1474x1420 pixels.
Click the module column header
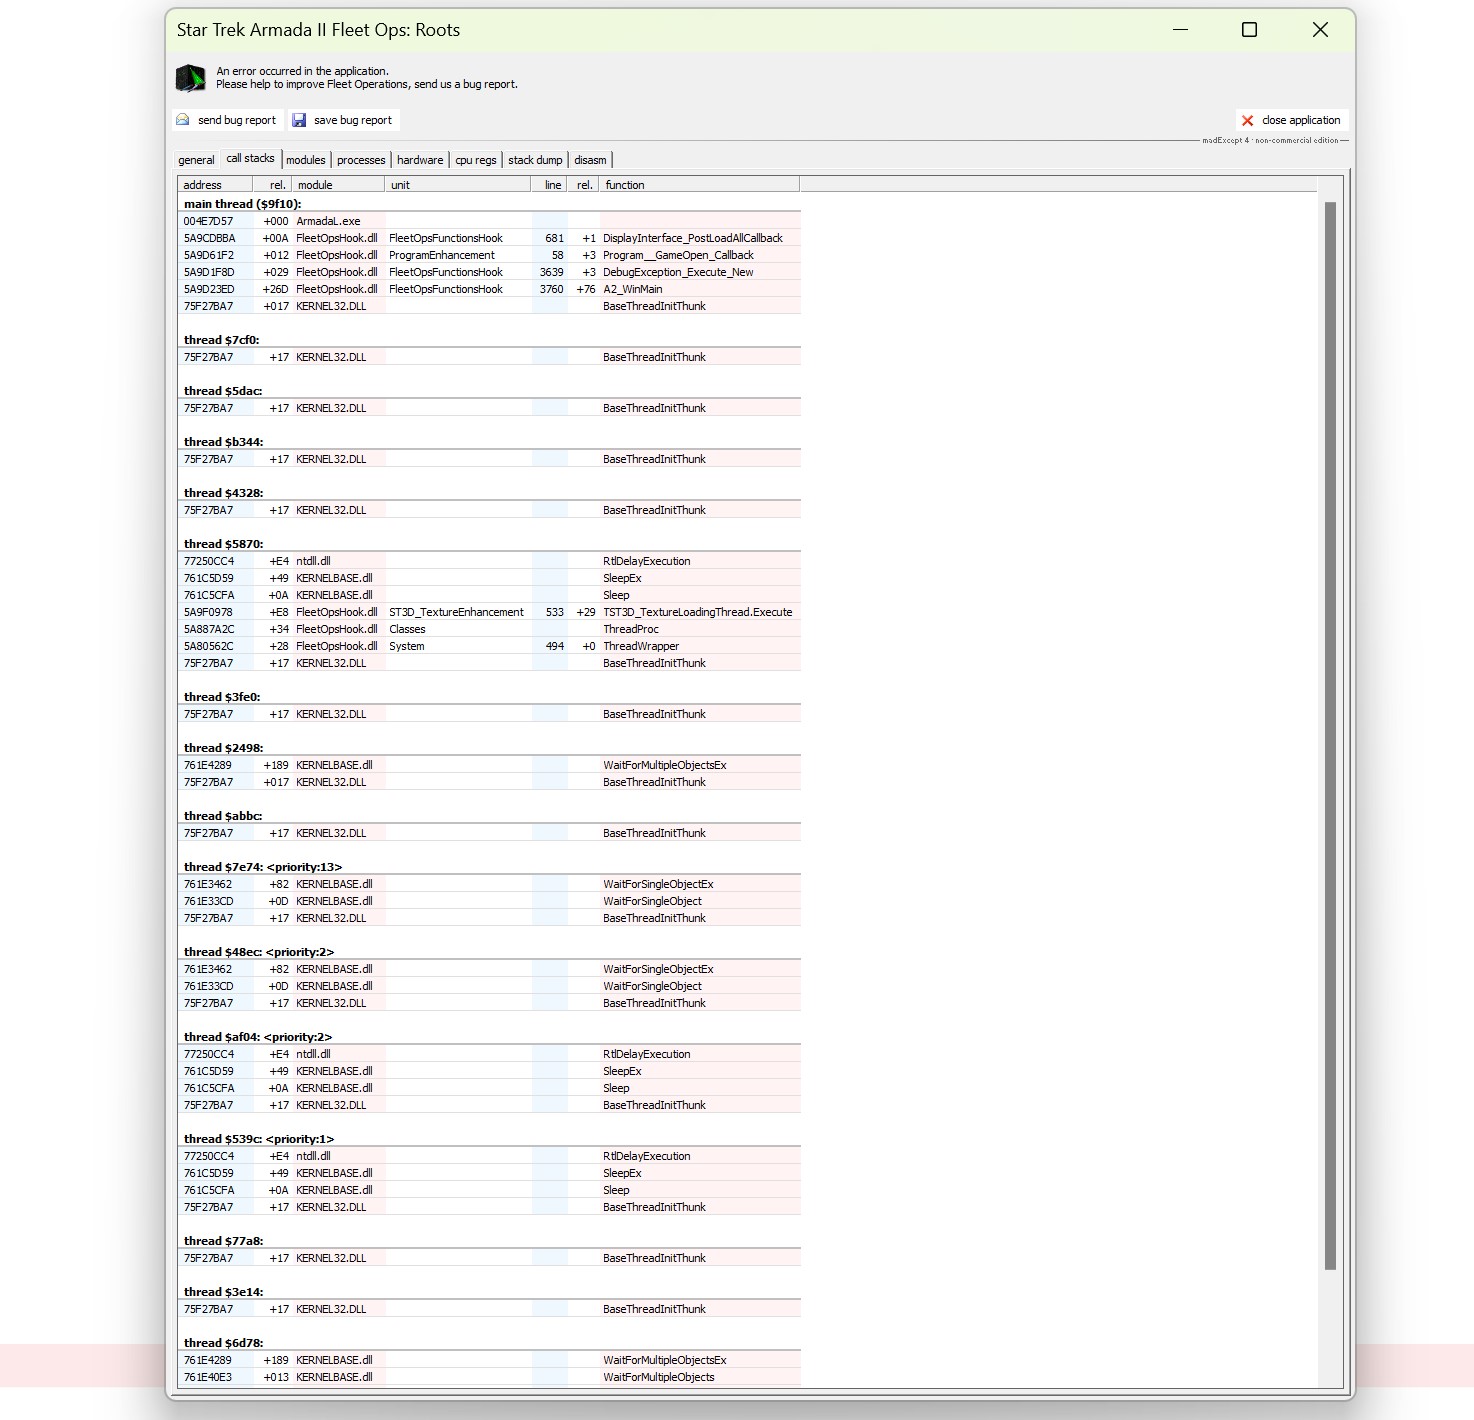coord(338,185)
